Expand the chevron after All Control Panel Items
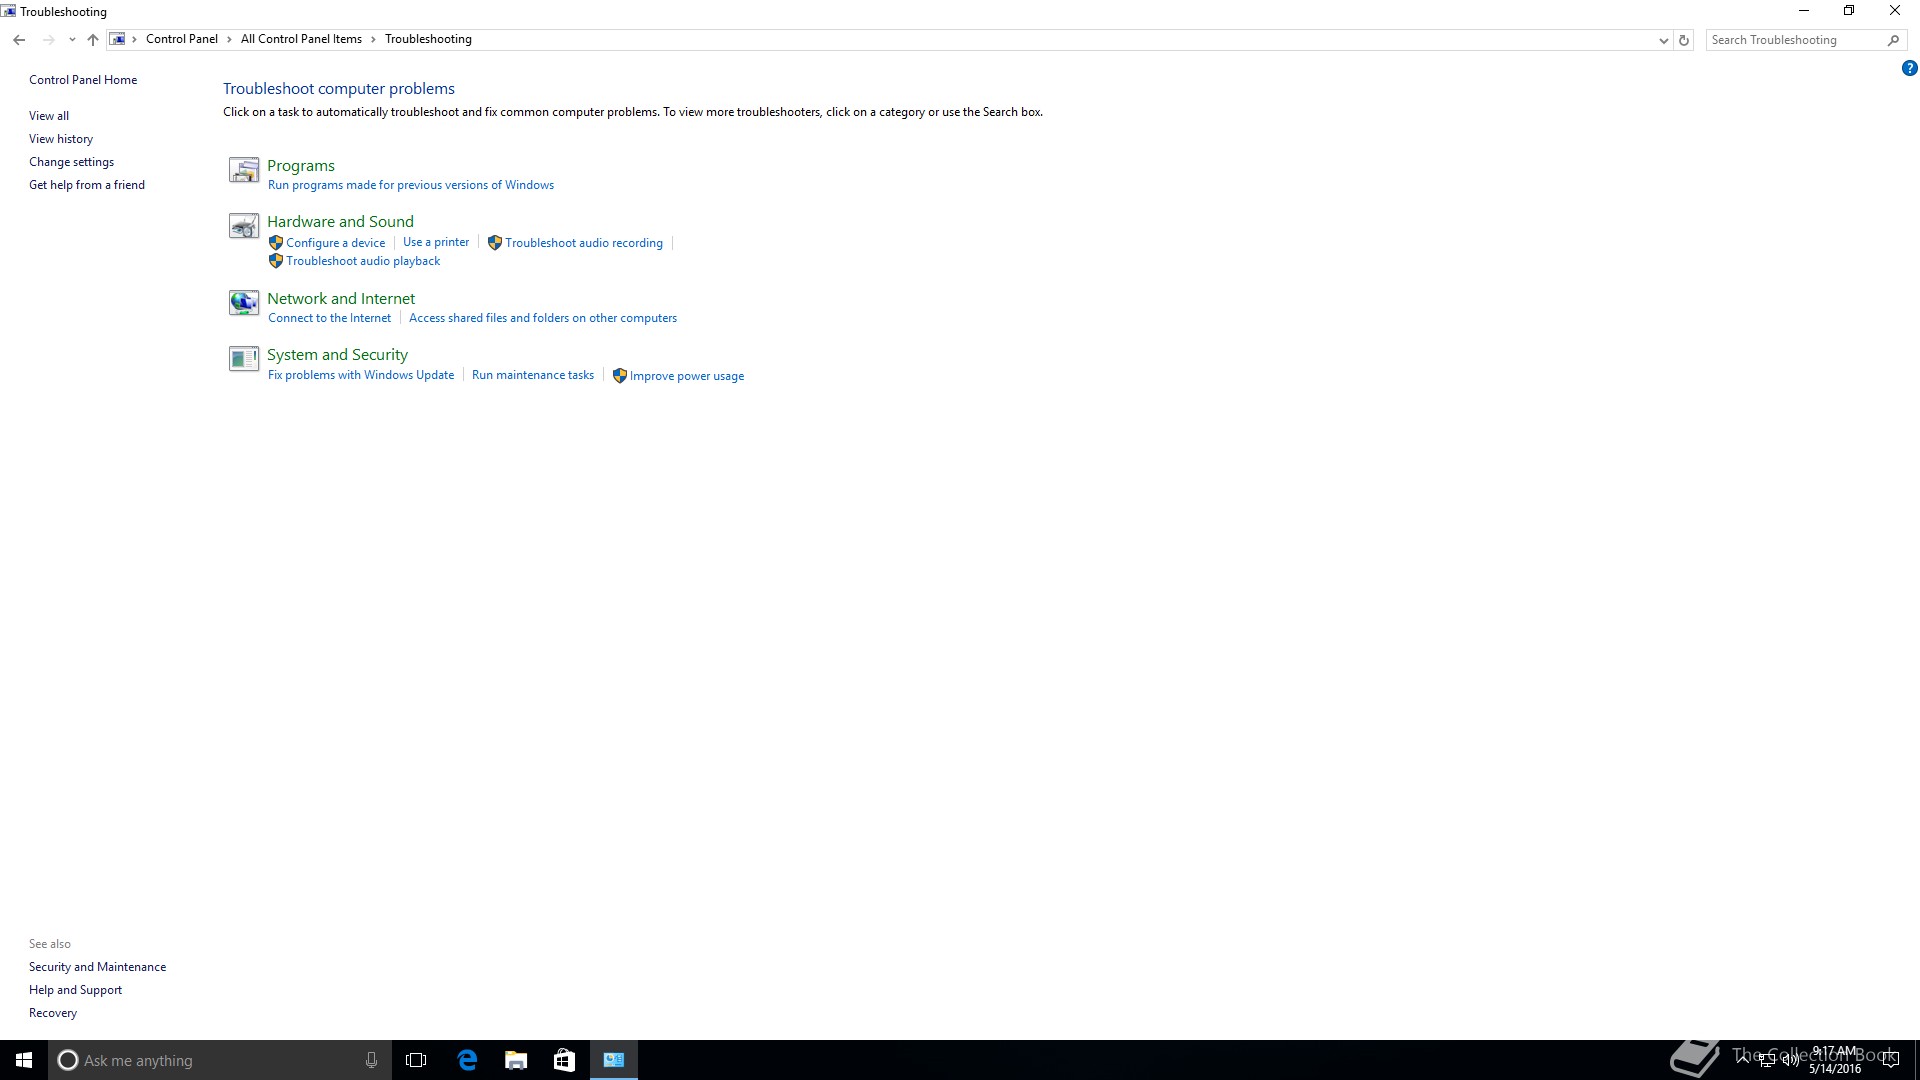This screenshot has width=1920, height=1080. tap(373, 39)
